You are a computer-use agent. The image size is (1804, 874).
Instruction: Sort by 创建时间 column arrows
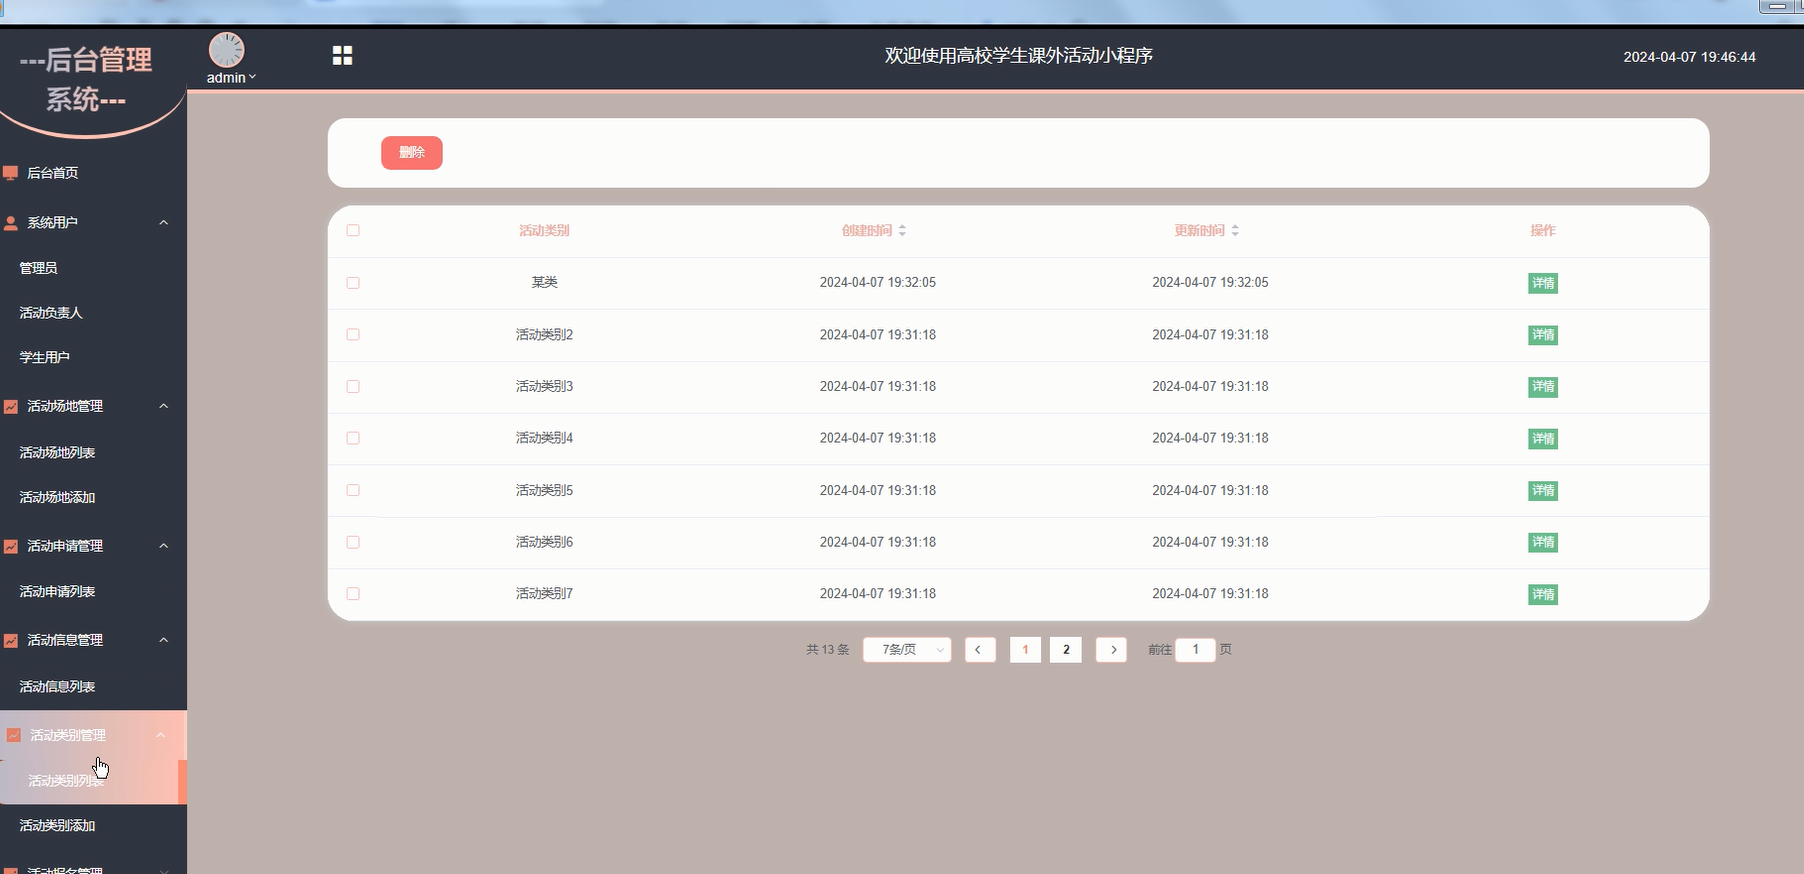pos(902,231)
